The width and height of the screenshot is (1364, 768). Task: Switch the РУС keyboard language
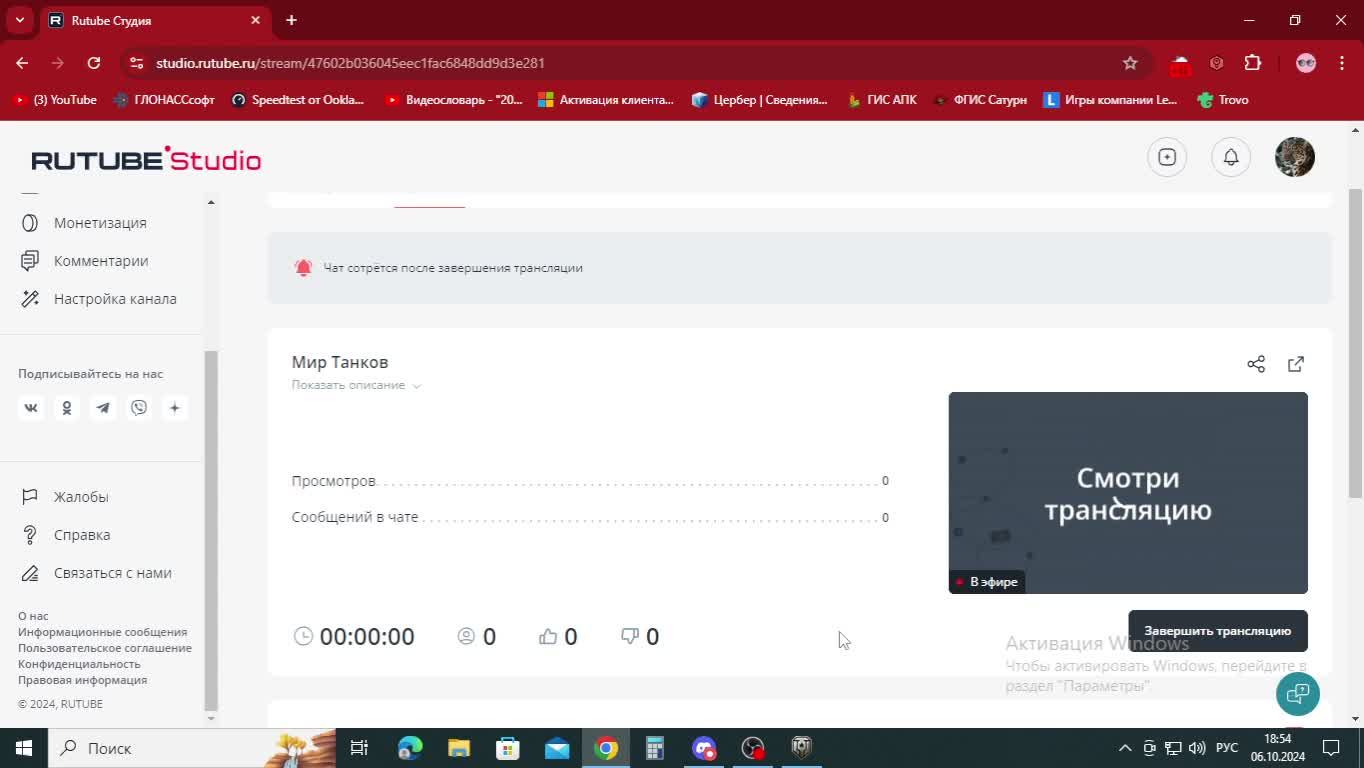coord(1227,748)
